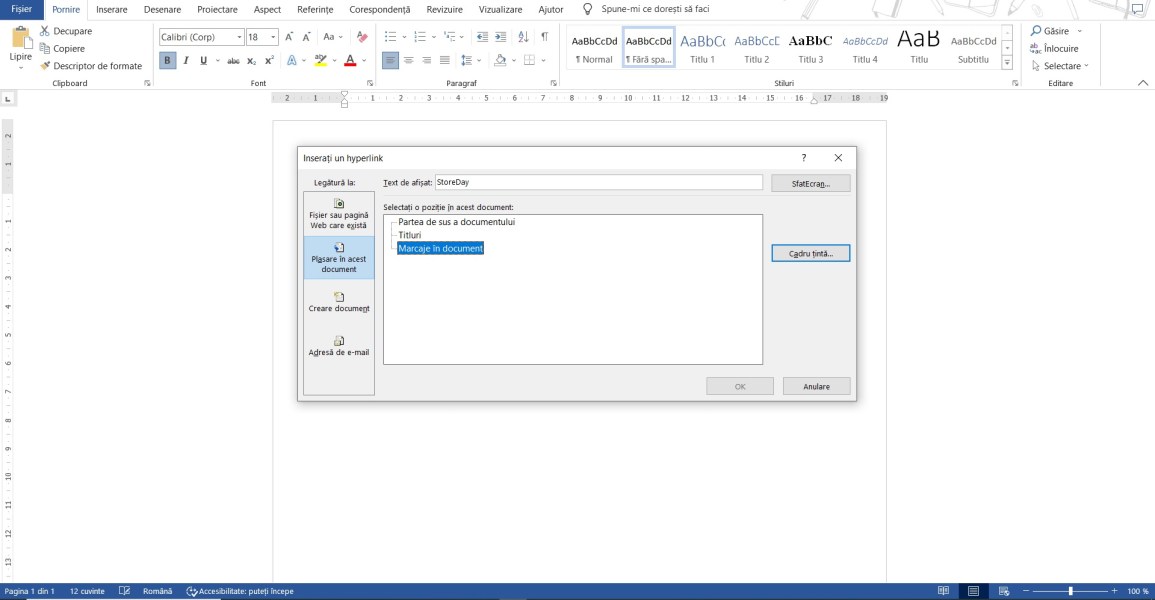This screenshot has height=600, width=1155.
Task: Open help question mark in hyperlink dialog
Action: [x=804, y=158]
